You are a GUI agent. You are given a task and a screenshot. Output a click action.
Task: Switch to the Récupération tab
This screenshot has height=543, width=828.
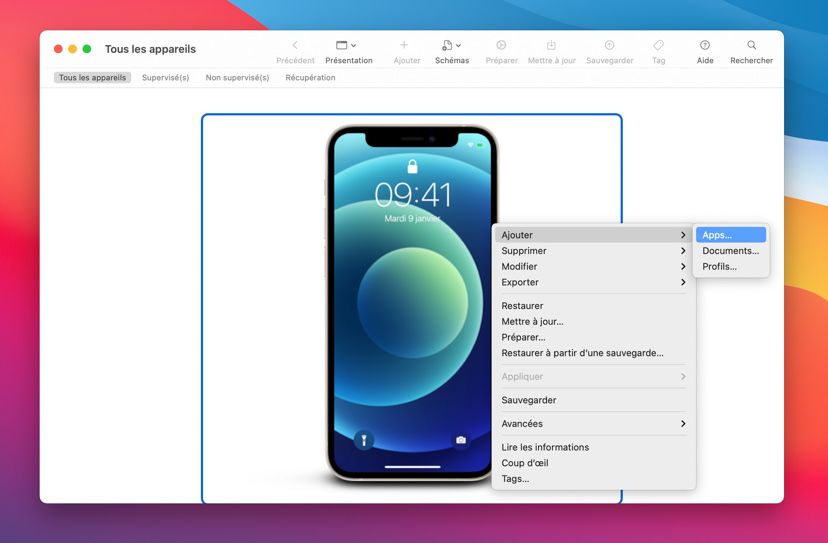coord(310,78)
